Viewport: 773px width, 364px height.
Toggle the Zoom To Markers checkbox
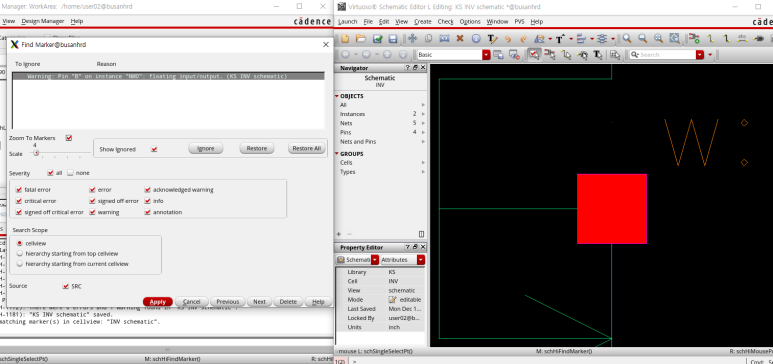coord(69,138)
